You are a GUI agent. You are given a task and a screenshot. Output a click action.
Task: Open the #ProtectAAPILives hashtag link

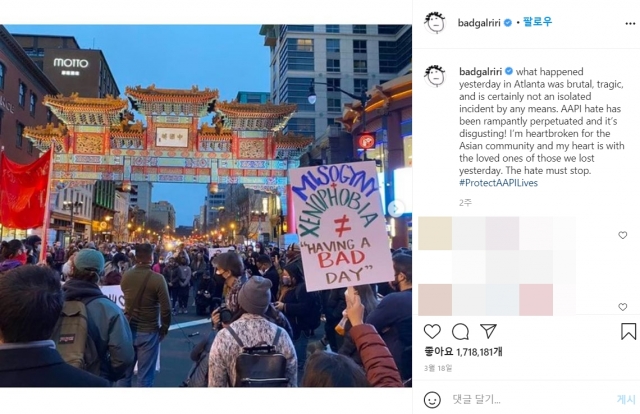[498, 183]
